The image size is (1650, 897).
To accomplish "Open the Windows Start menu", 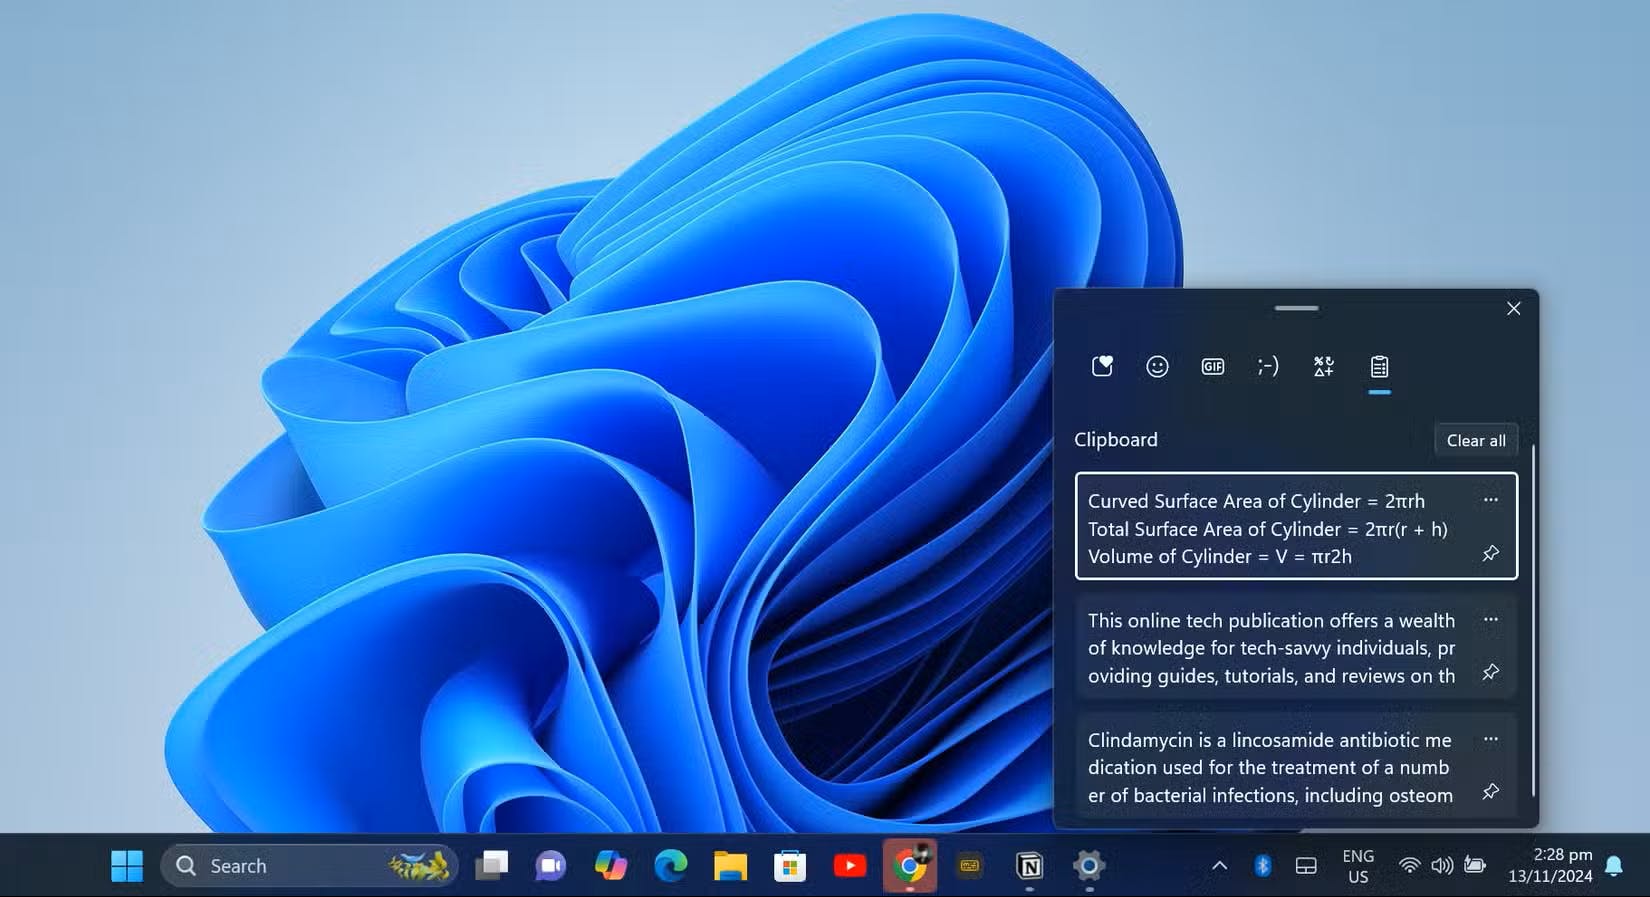I will pos(127,866).
